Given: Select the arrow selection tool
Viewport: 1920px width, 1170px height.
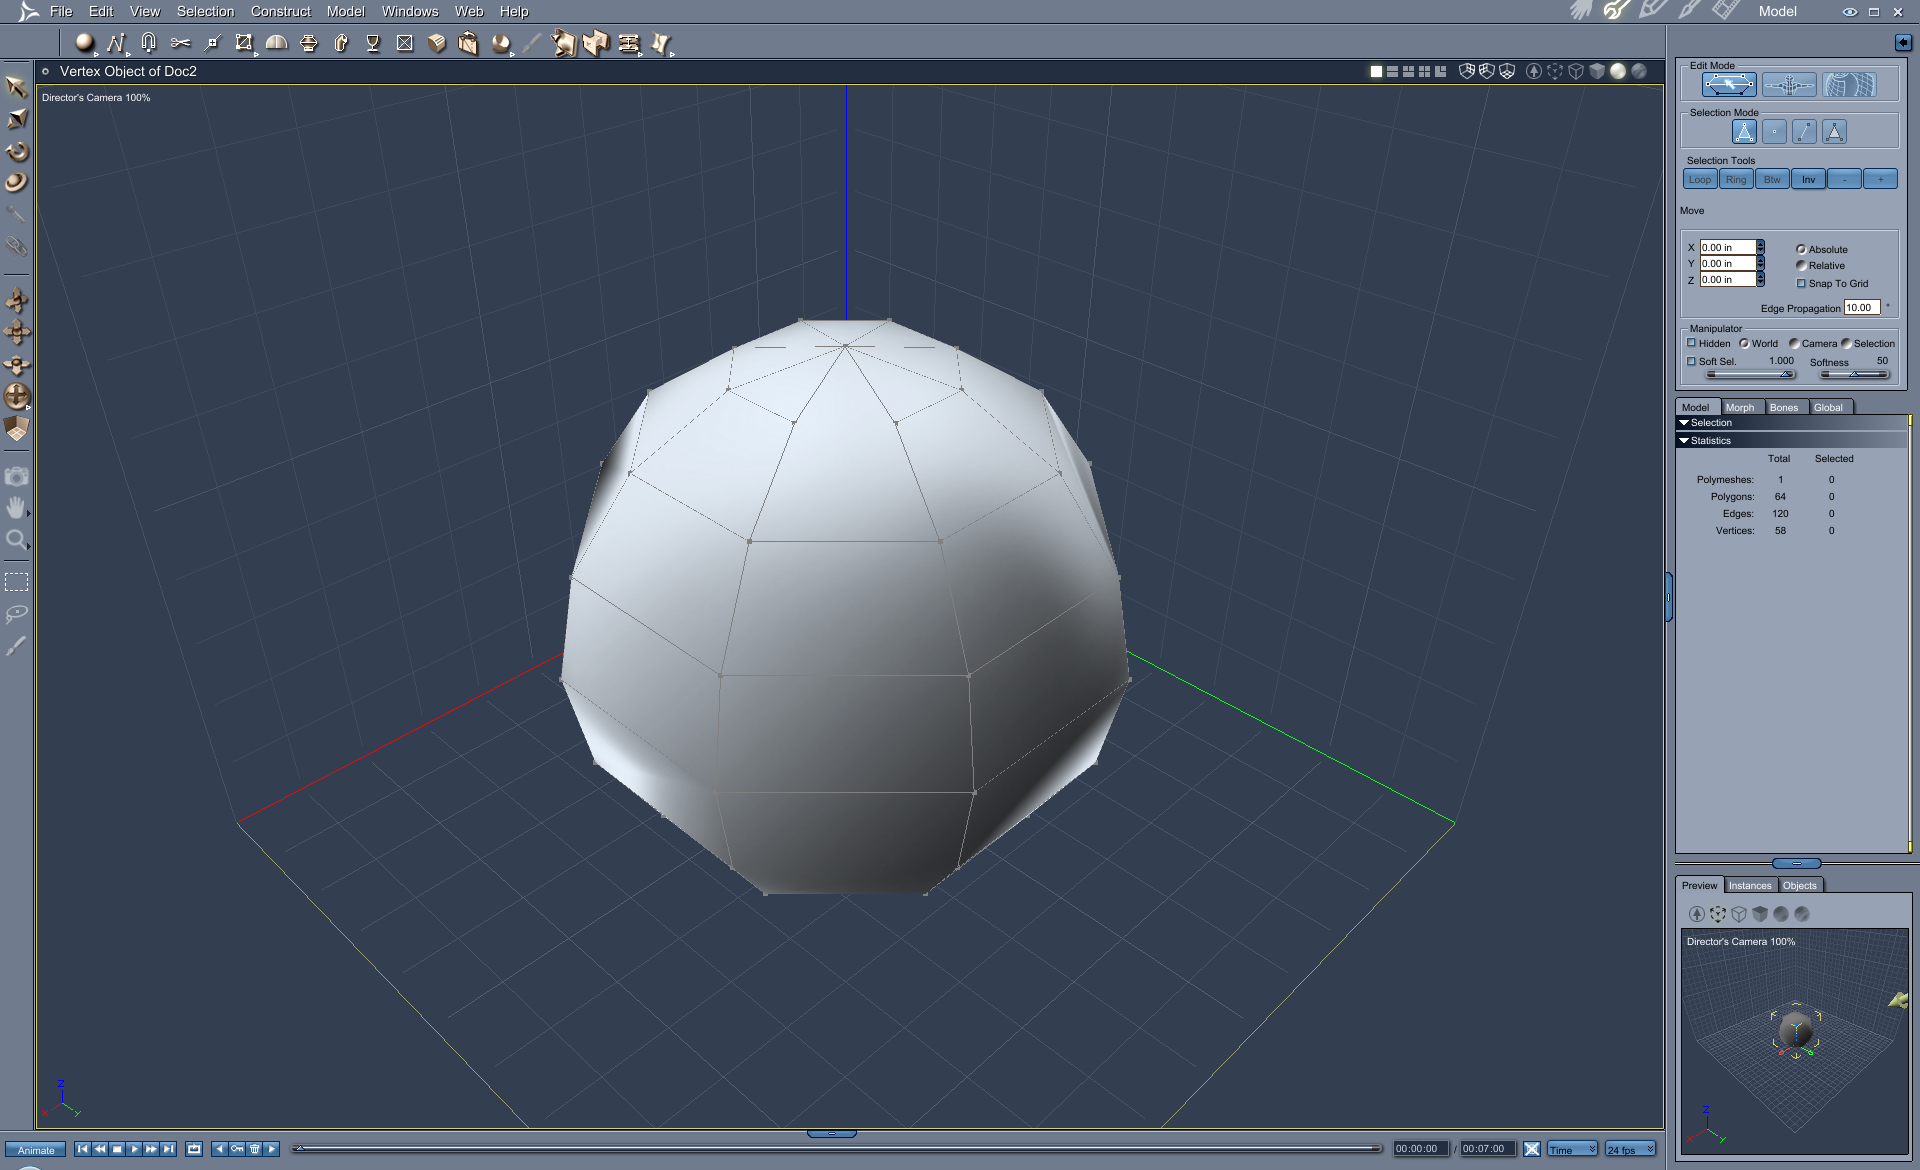Looking at the screenshot, I should pyautogui.click(x=16, y=88).
